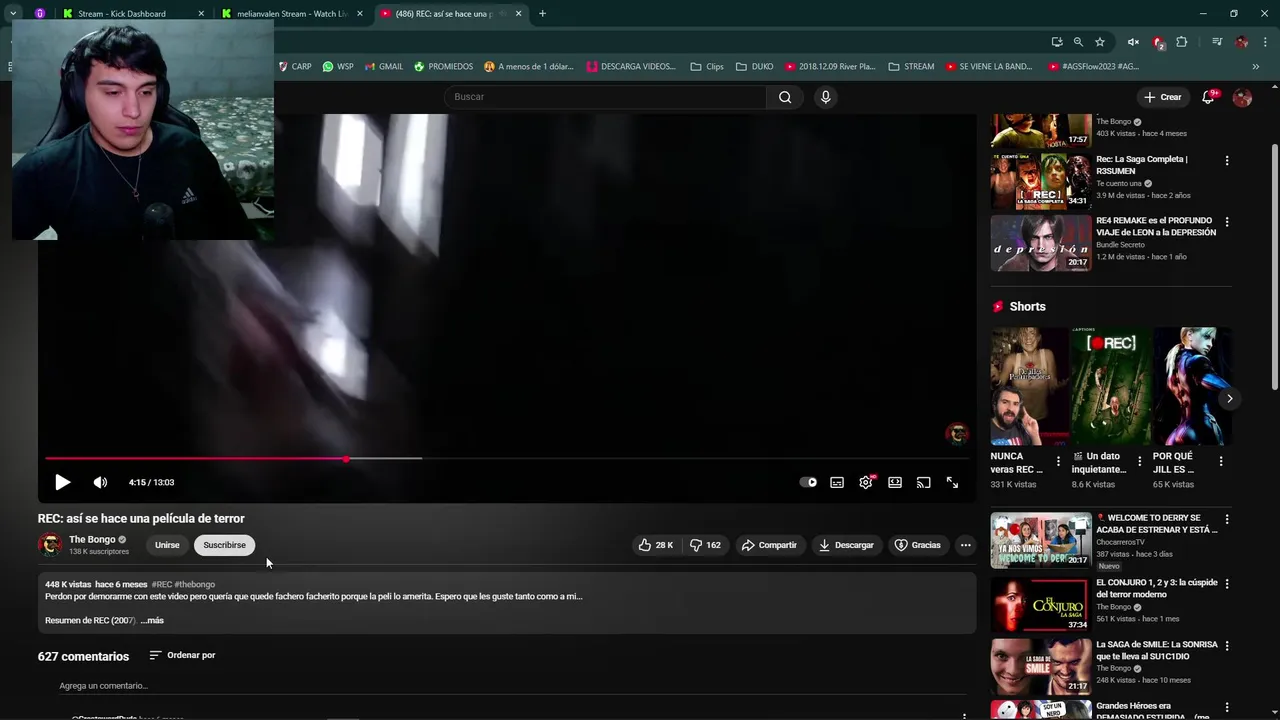This screenshot has height=720, width=1280.
Task: Open options for POR QUÉ JILL ES short
Action: (x=1221, y=462)
